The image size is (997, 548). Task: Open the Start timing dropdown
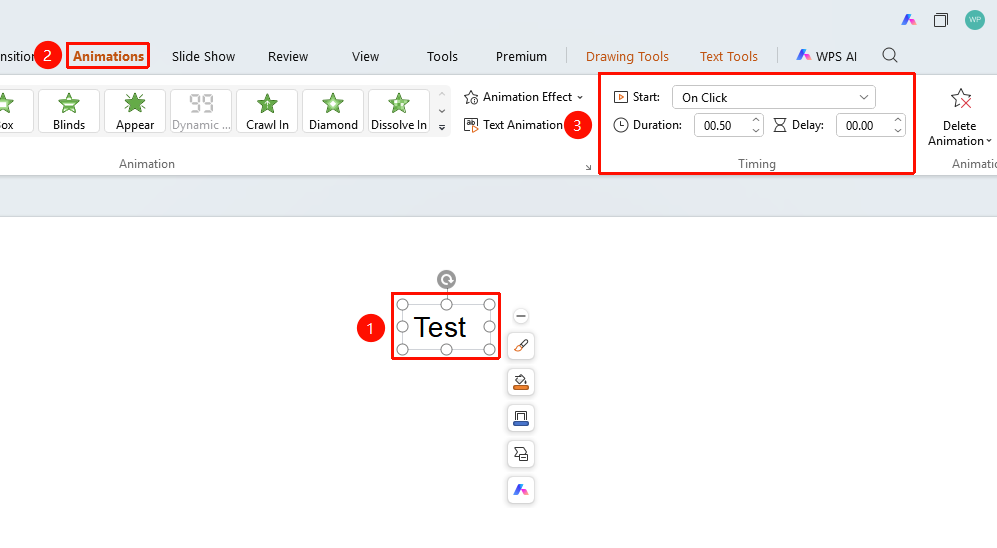pyautogui.click(x=773, y=97)
